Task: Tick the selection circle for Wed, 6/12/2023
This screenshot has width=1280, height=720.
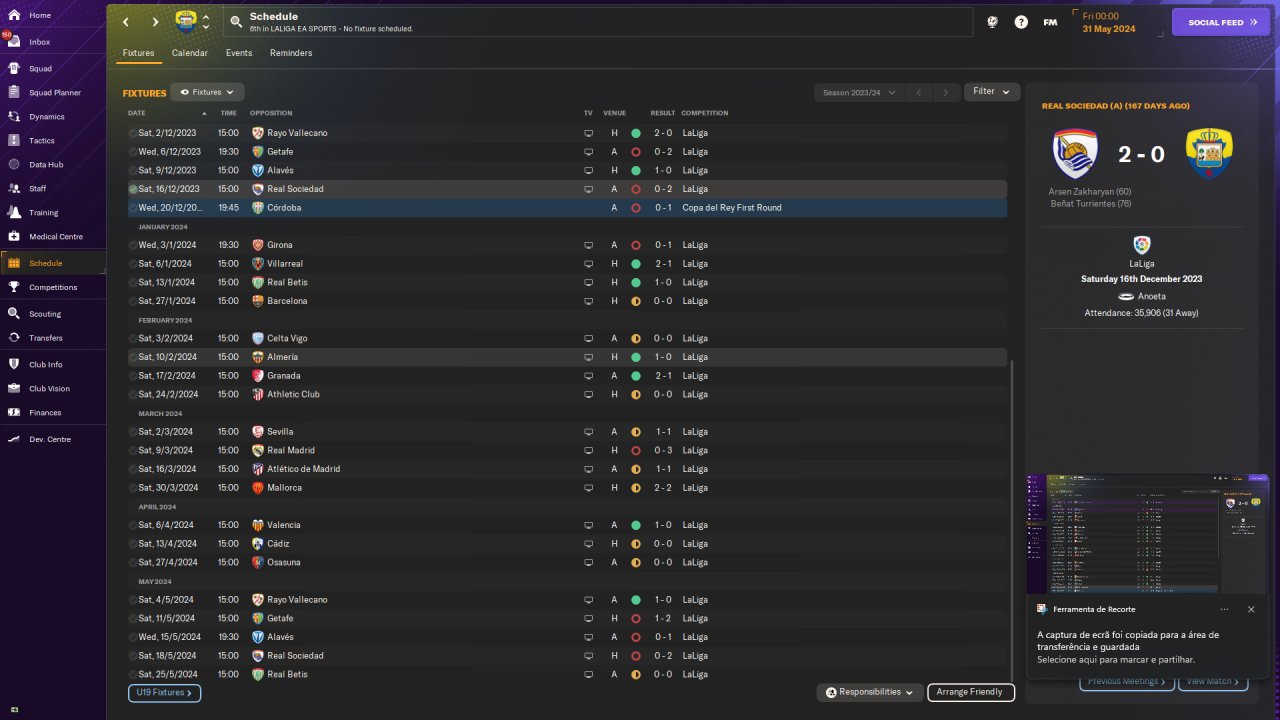Action: 133,152
